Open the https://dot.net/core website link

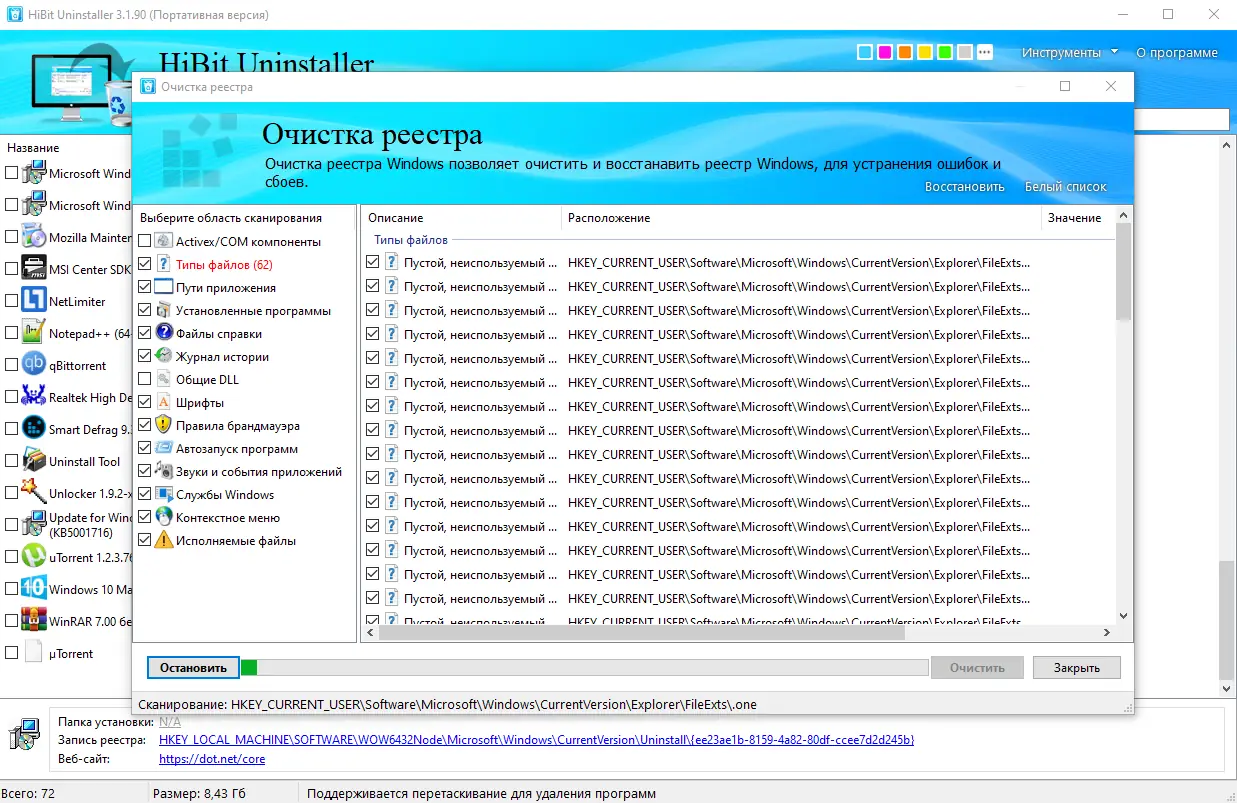click(x=212, y=759)
